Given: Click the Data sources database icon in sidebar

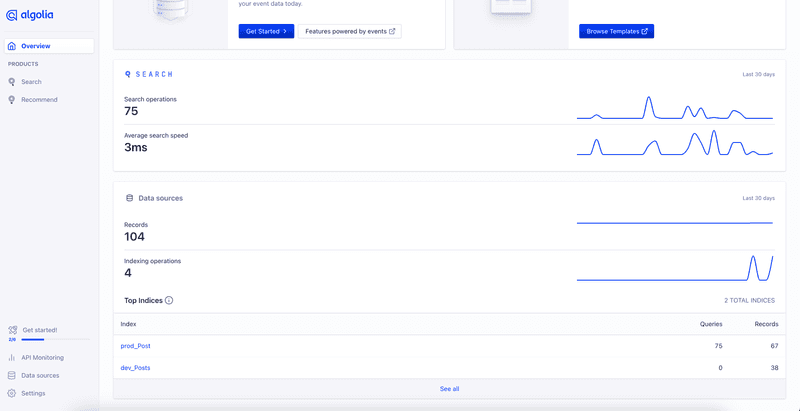Looking at the screenshot, I should (x=12, y=375).
